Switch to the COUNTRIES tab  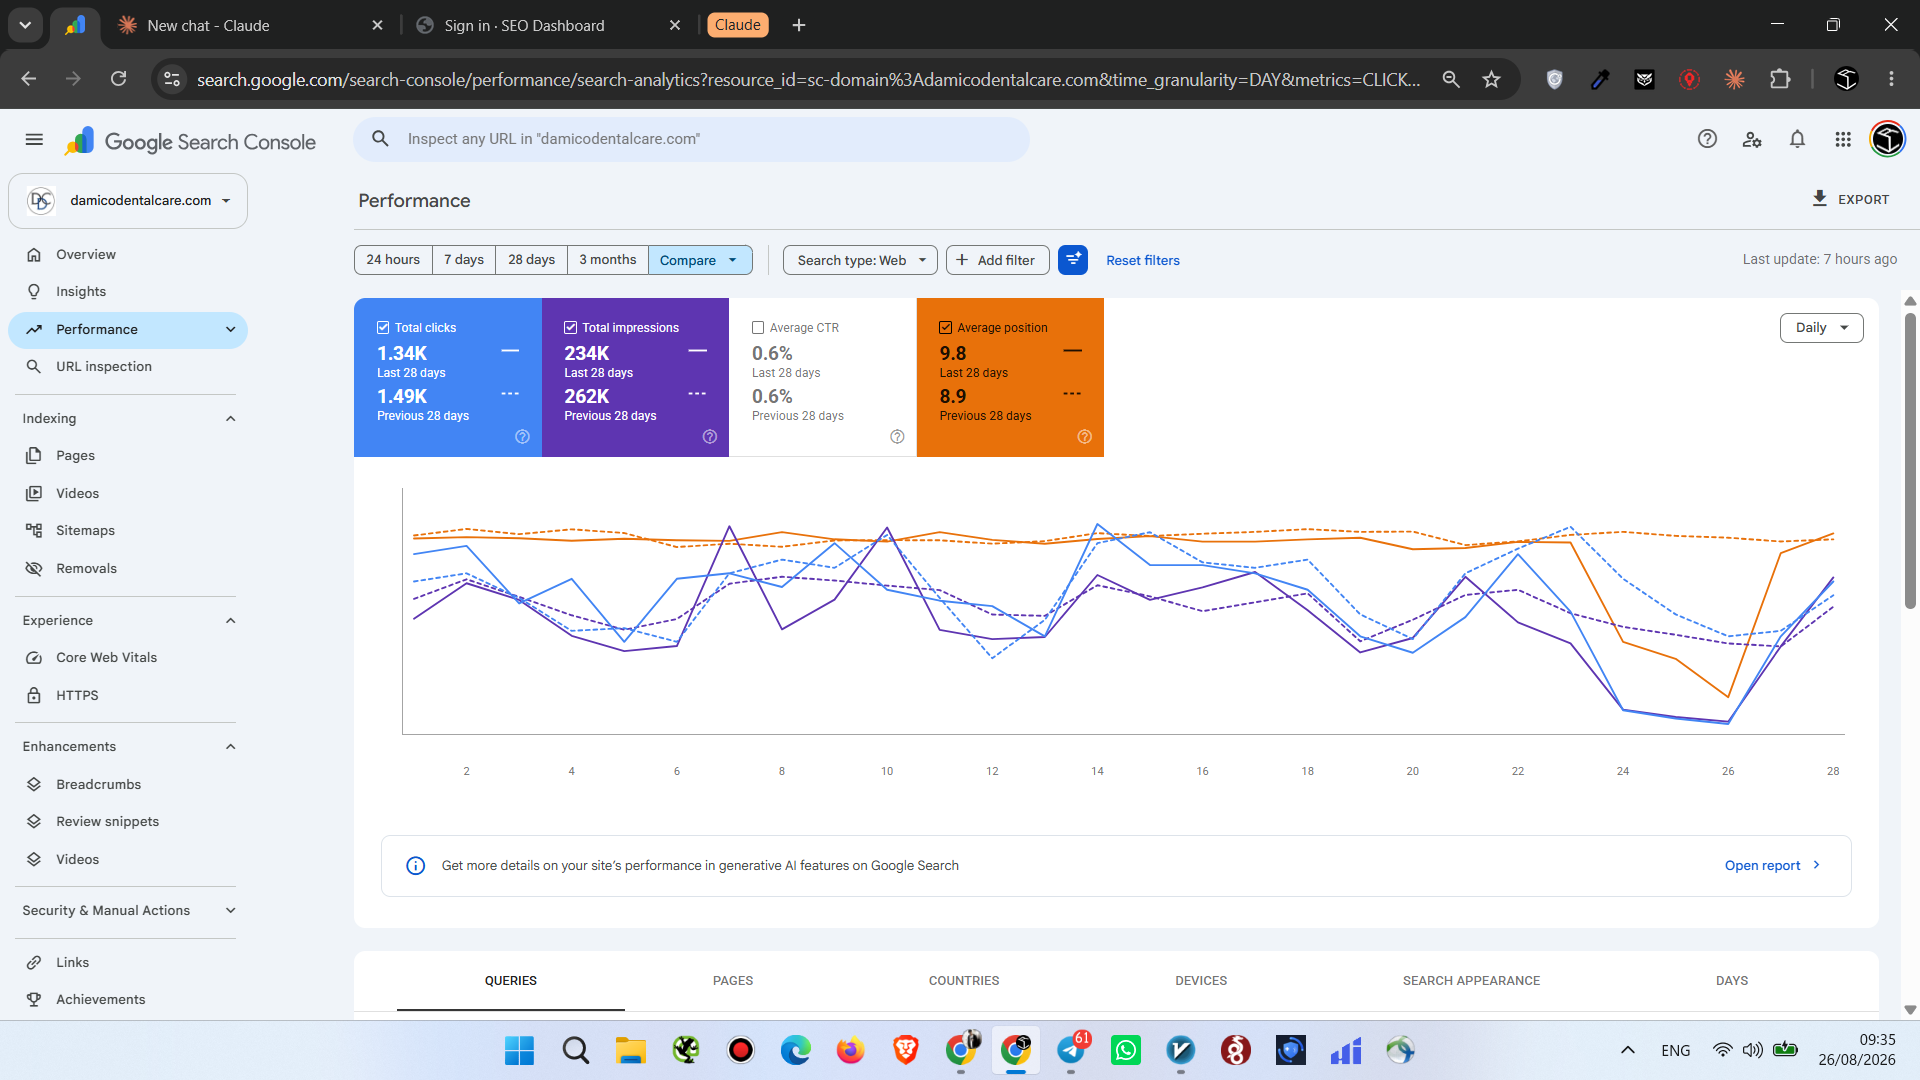[x=964, y=981]
